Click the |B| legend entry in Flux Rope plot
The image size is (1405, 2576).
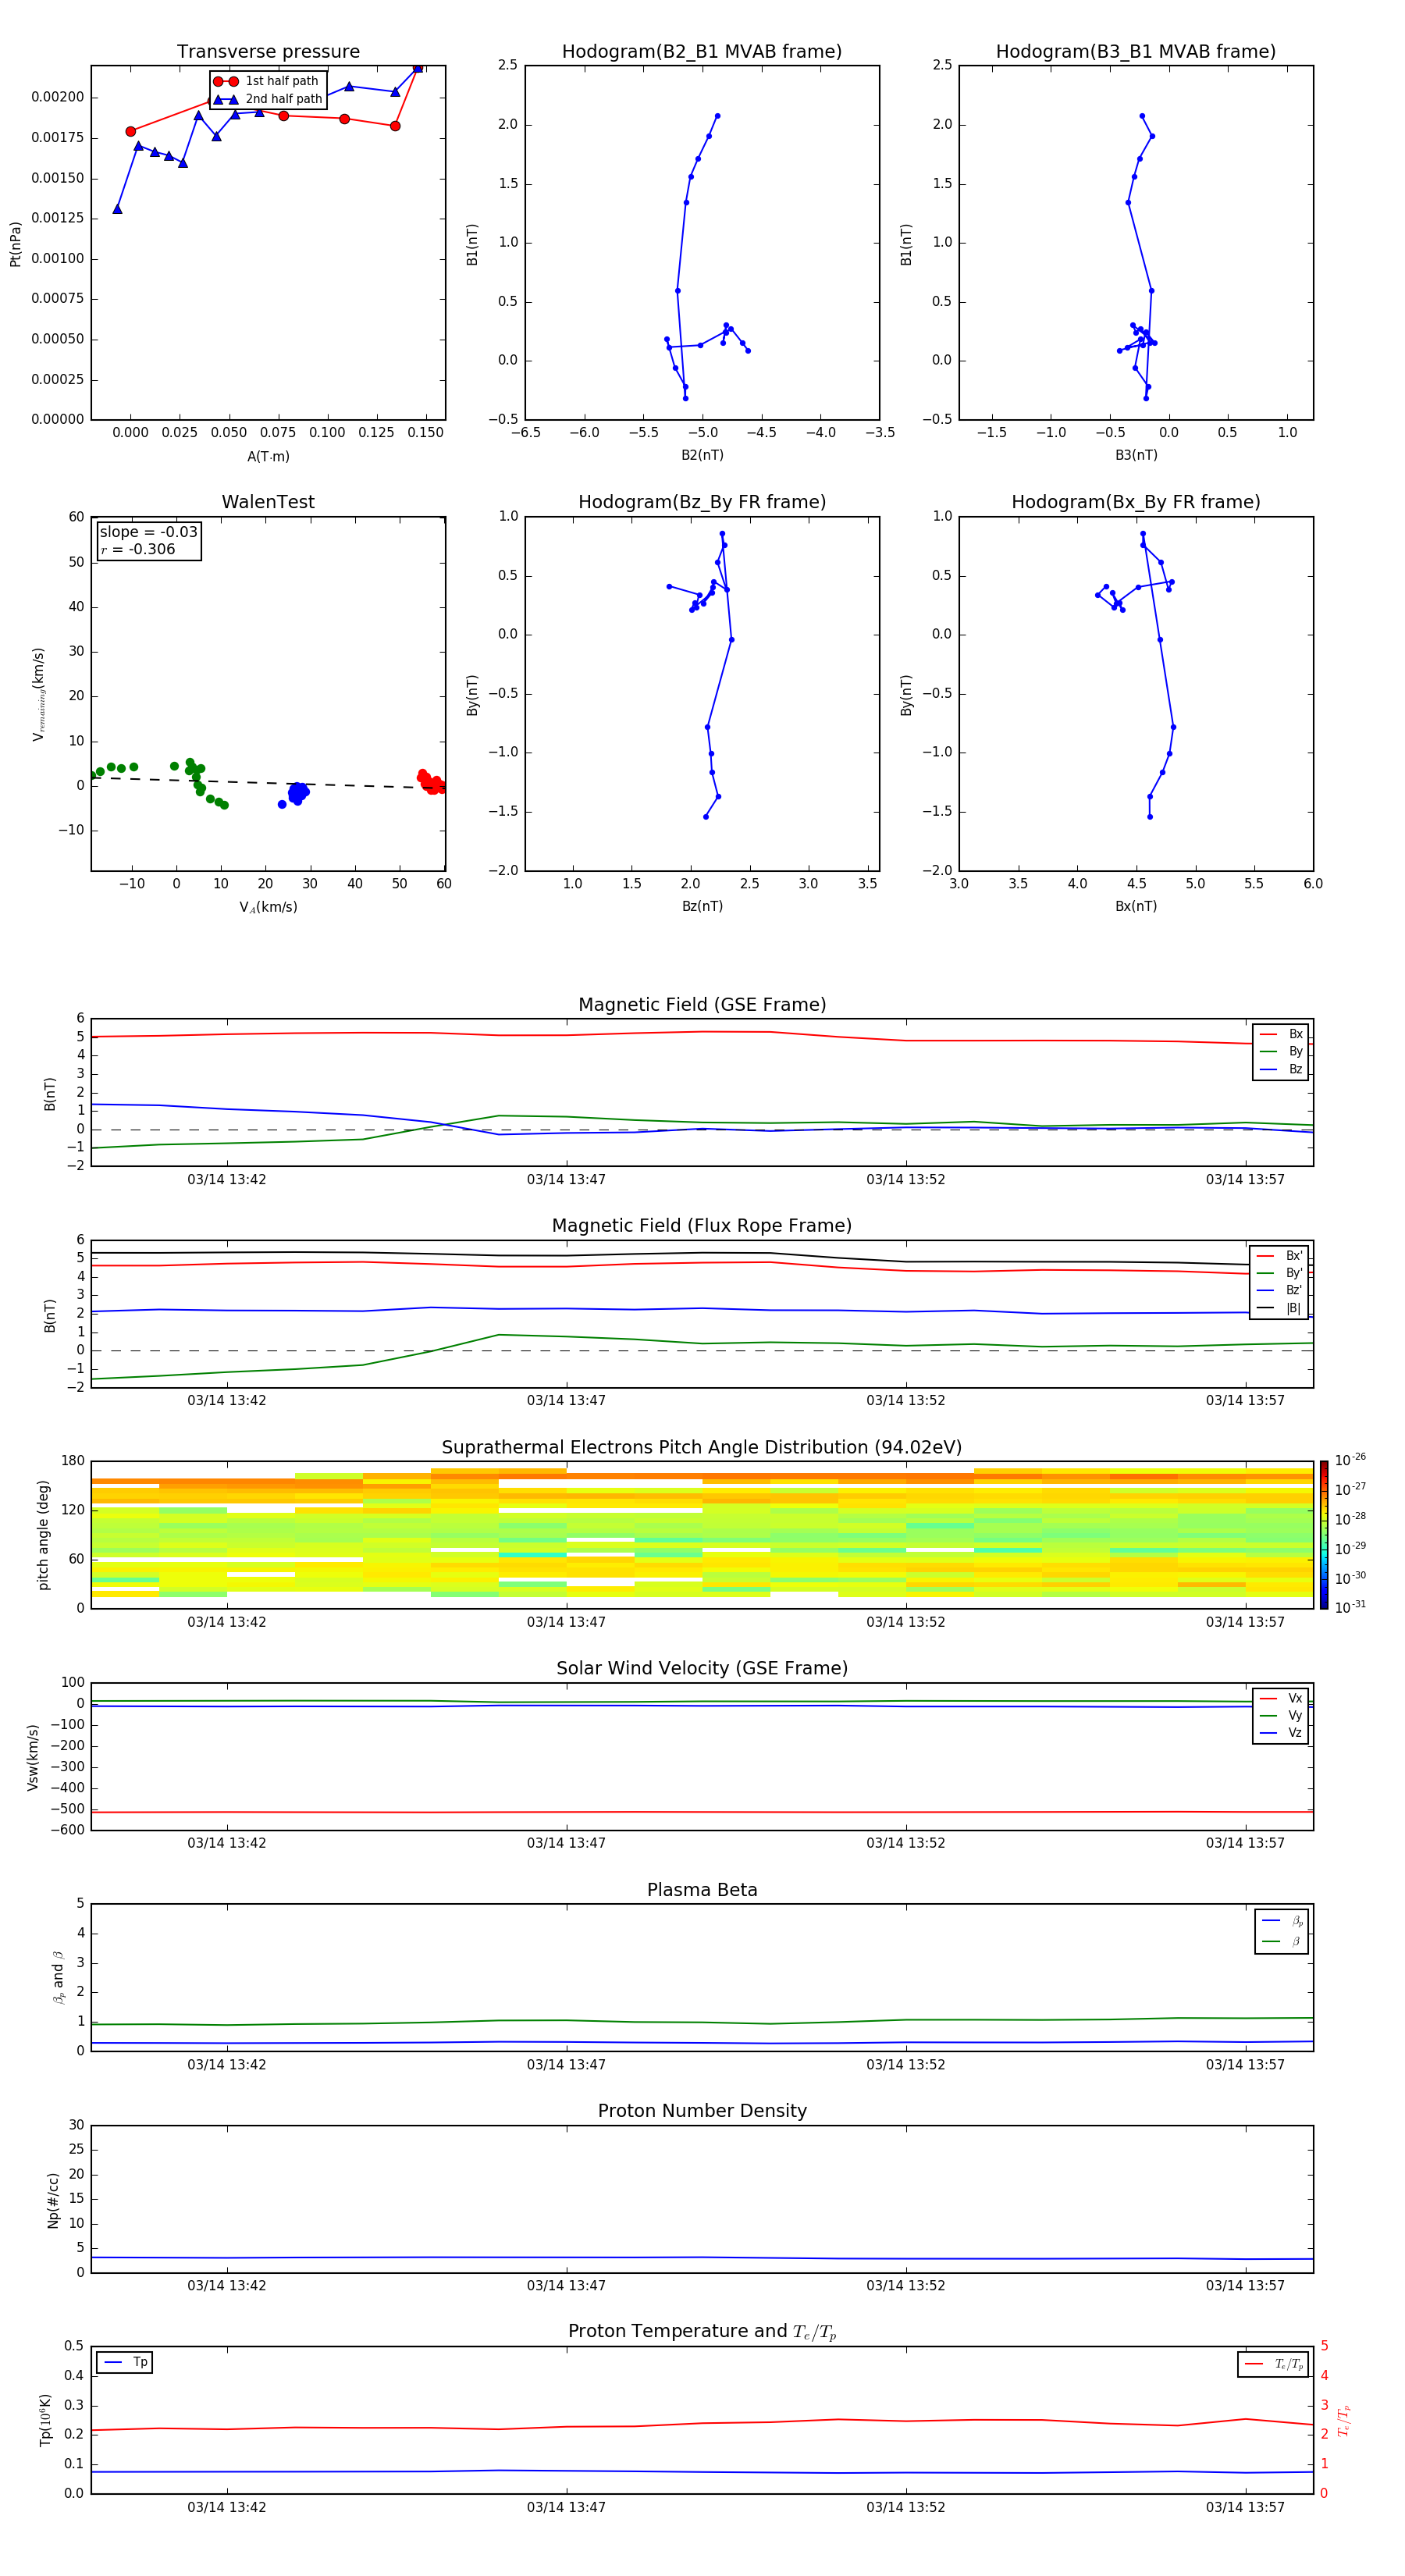pos(1279,1308)
